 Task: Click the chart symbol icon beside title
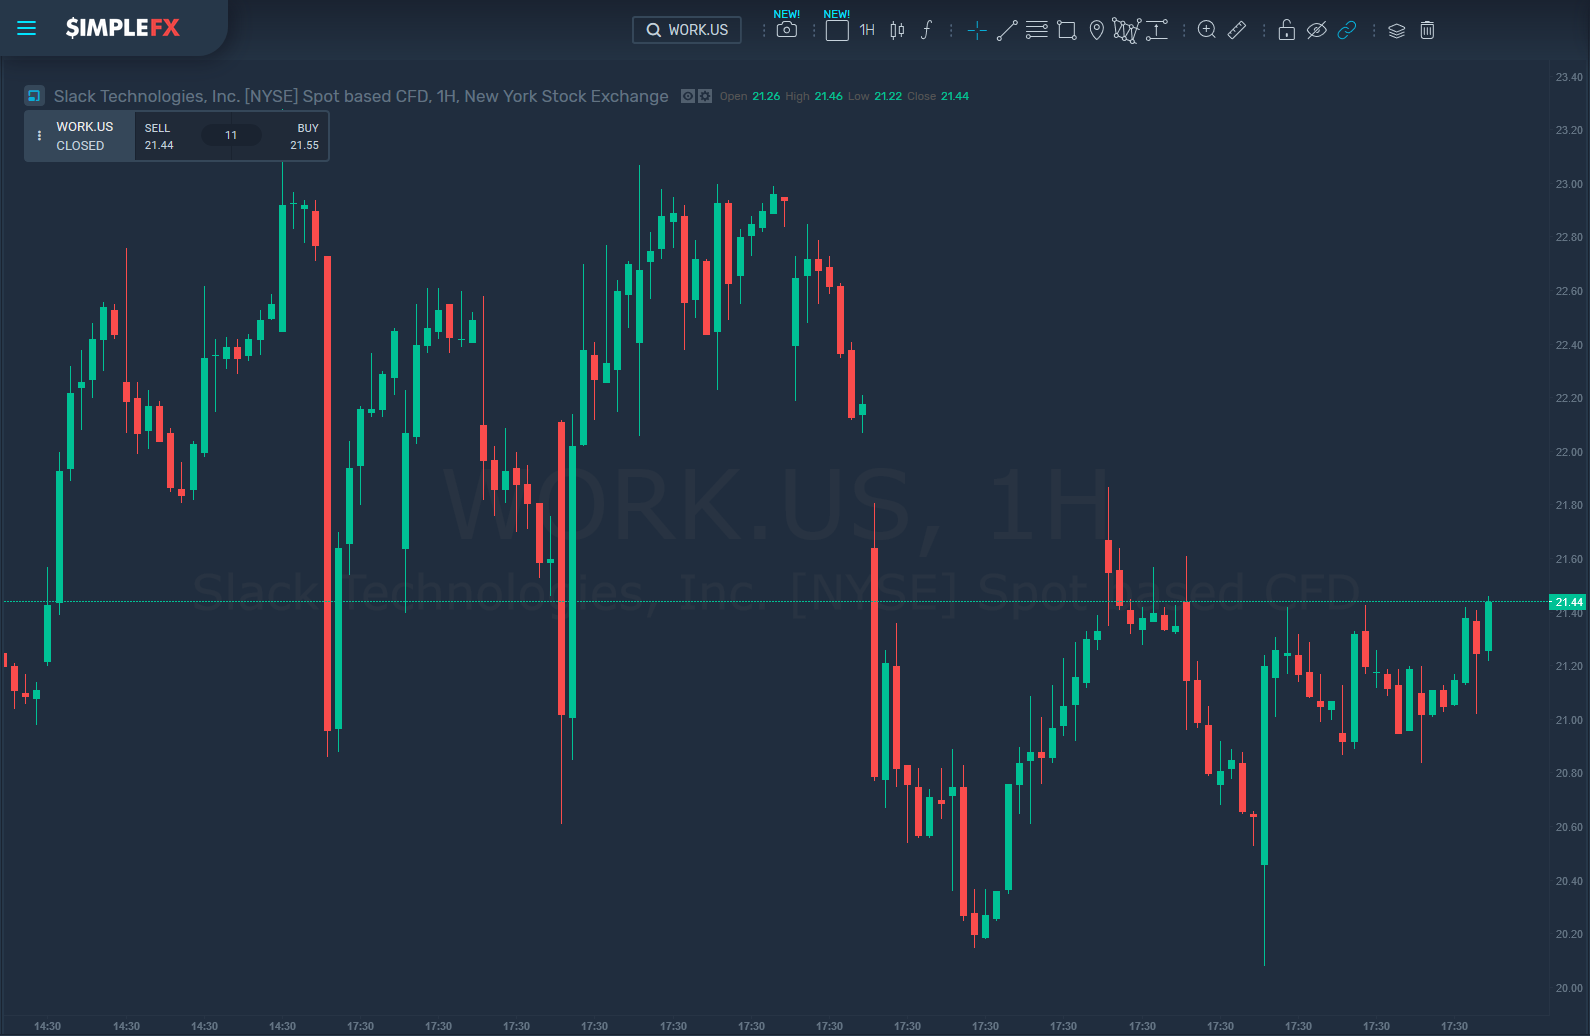[x=34, y=96]
